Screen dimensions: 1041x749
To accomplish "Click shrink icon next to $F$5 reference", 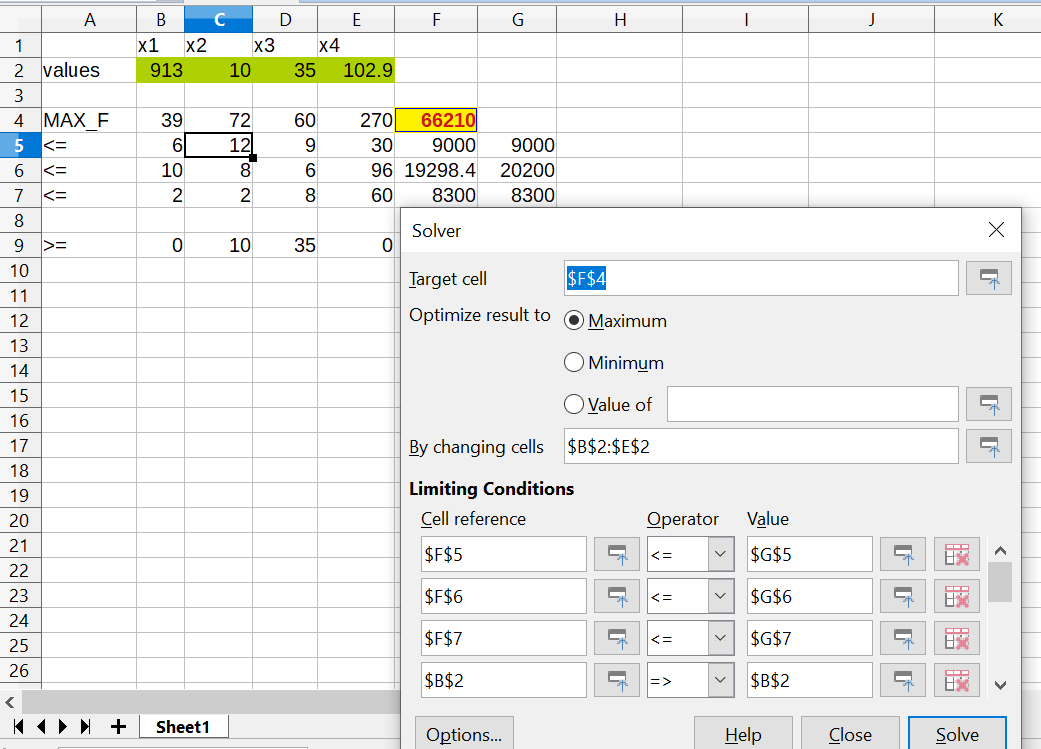I will tap(617, 554).
